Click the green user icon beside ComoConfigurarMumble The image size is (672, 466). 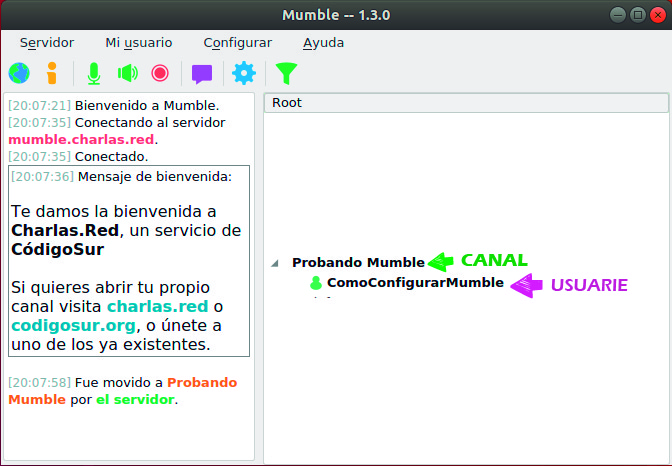click(x=316, y=283)
